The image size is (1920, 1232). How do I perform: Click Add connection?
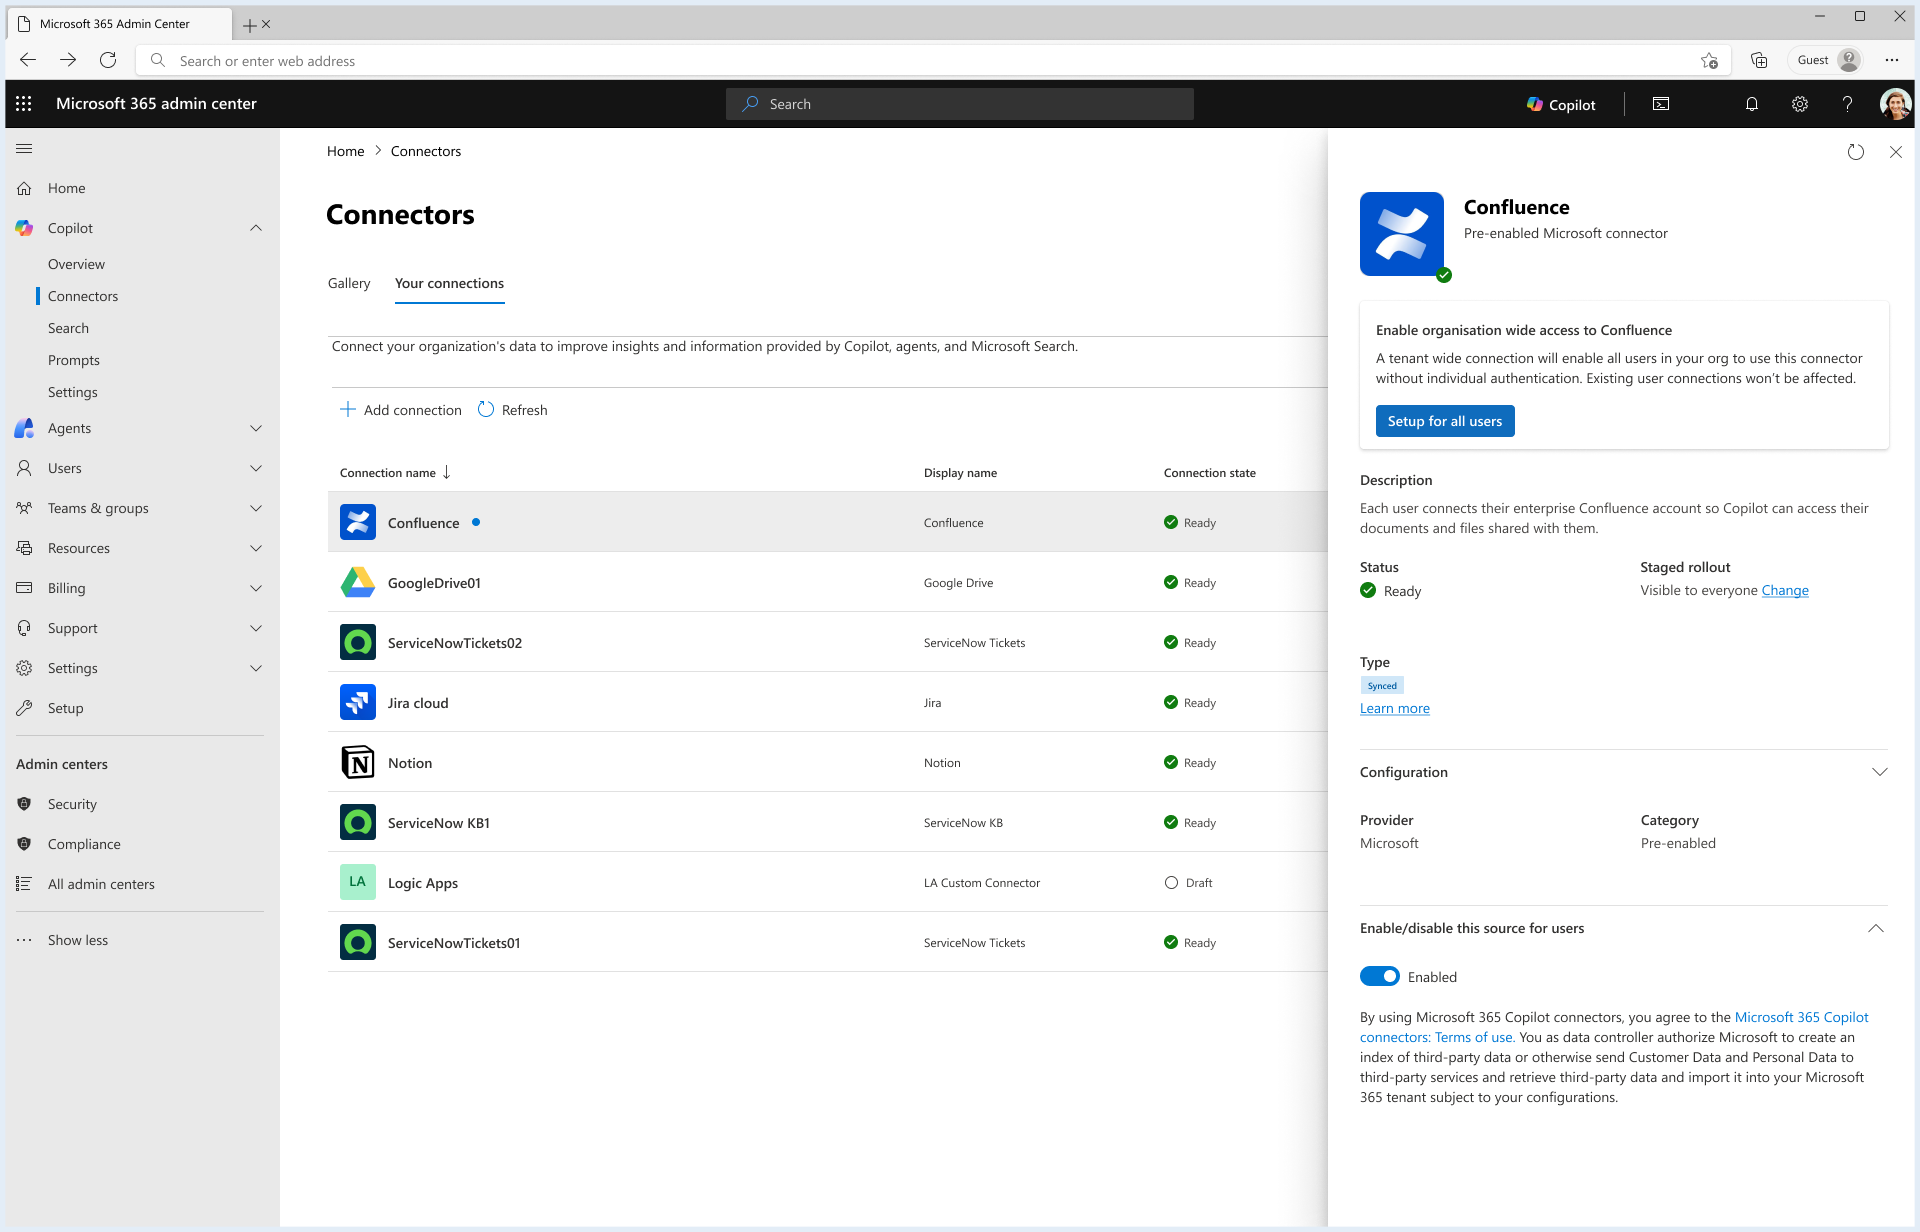point(401,410)
